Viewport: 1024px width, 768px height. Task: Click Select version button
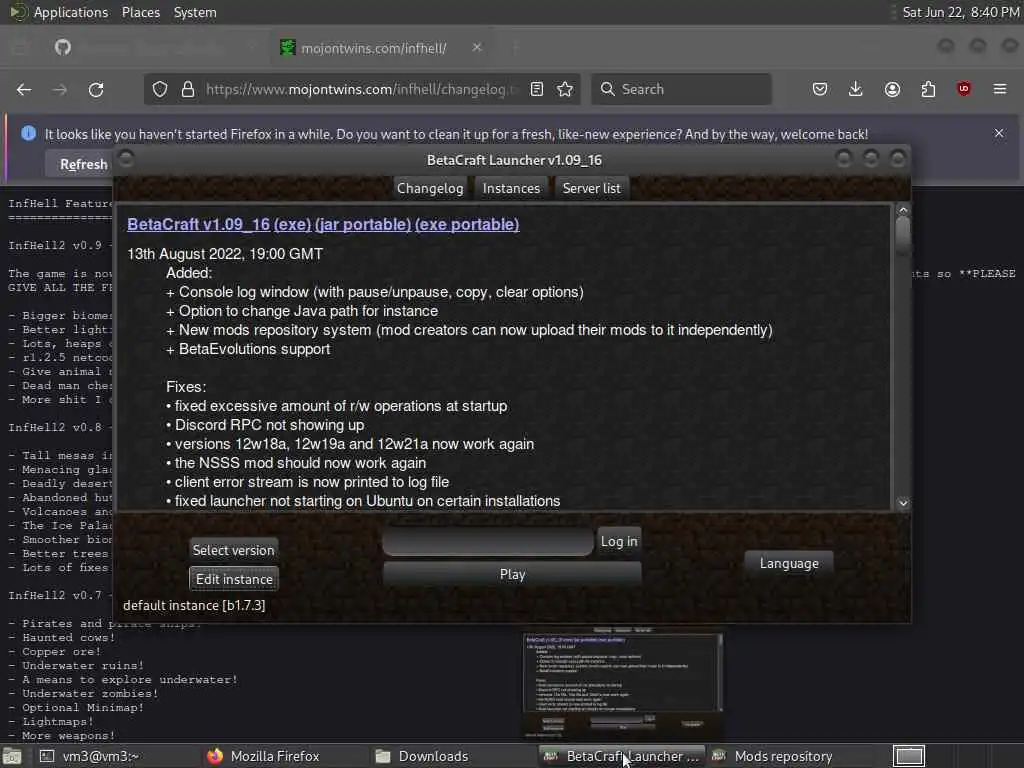coord(233,551)
